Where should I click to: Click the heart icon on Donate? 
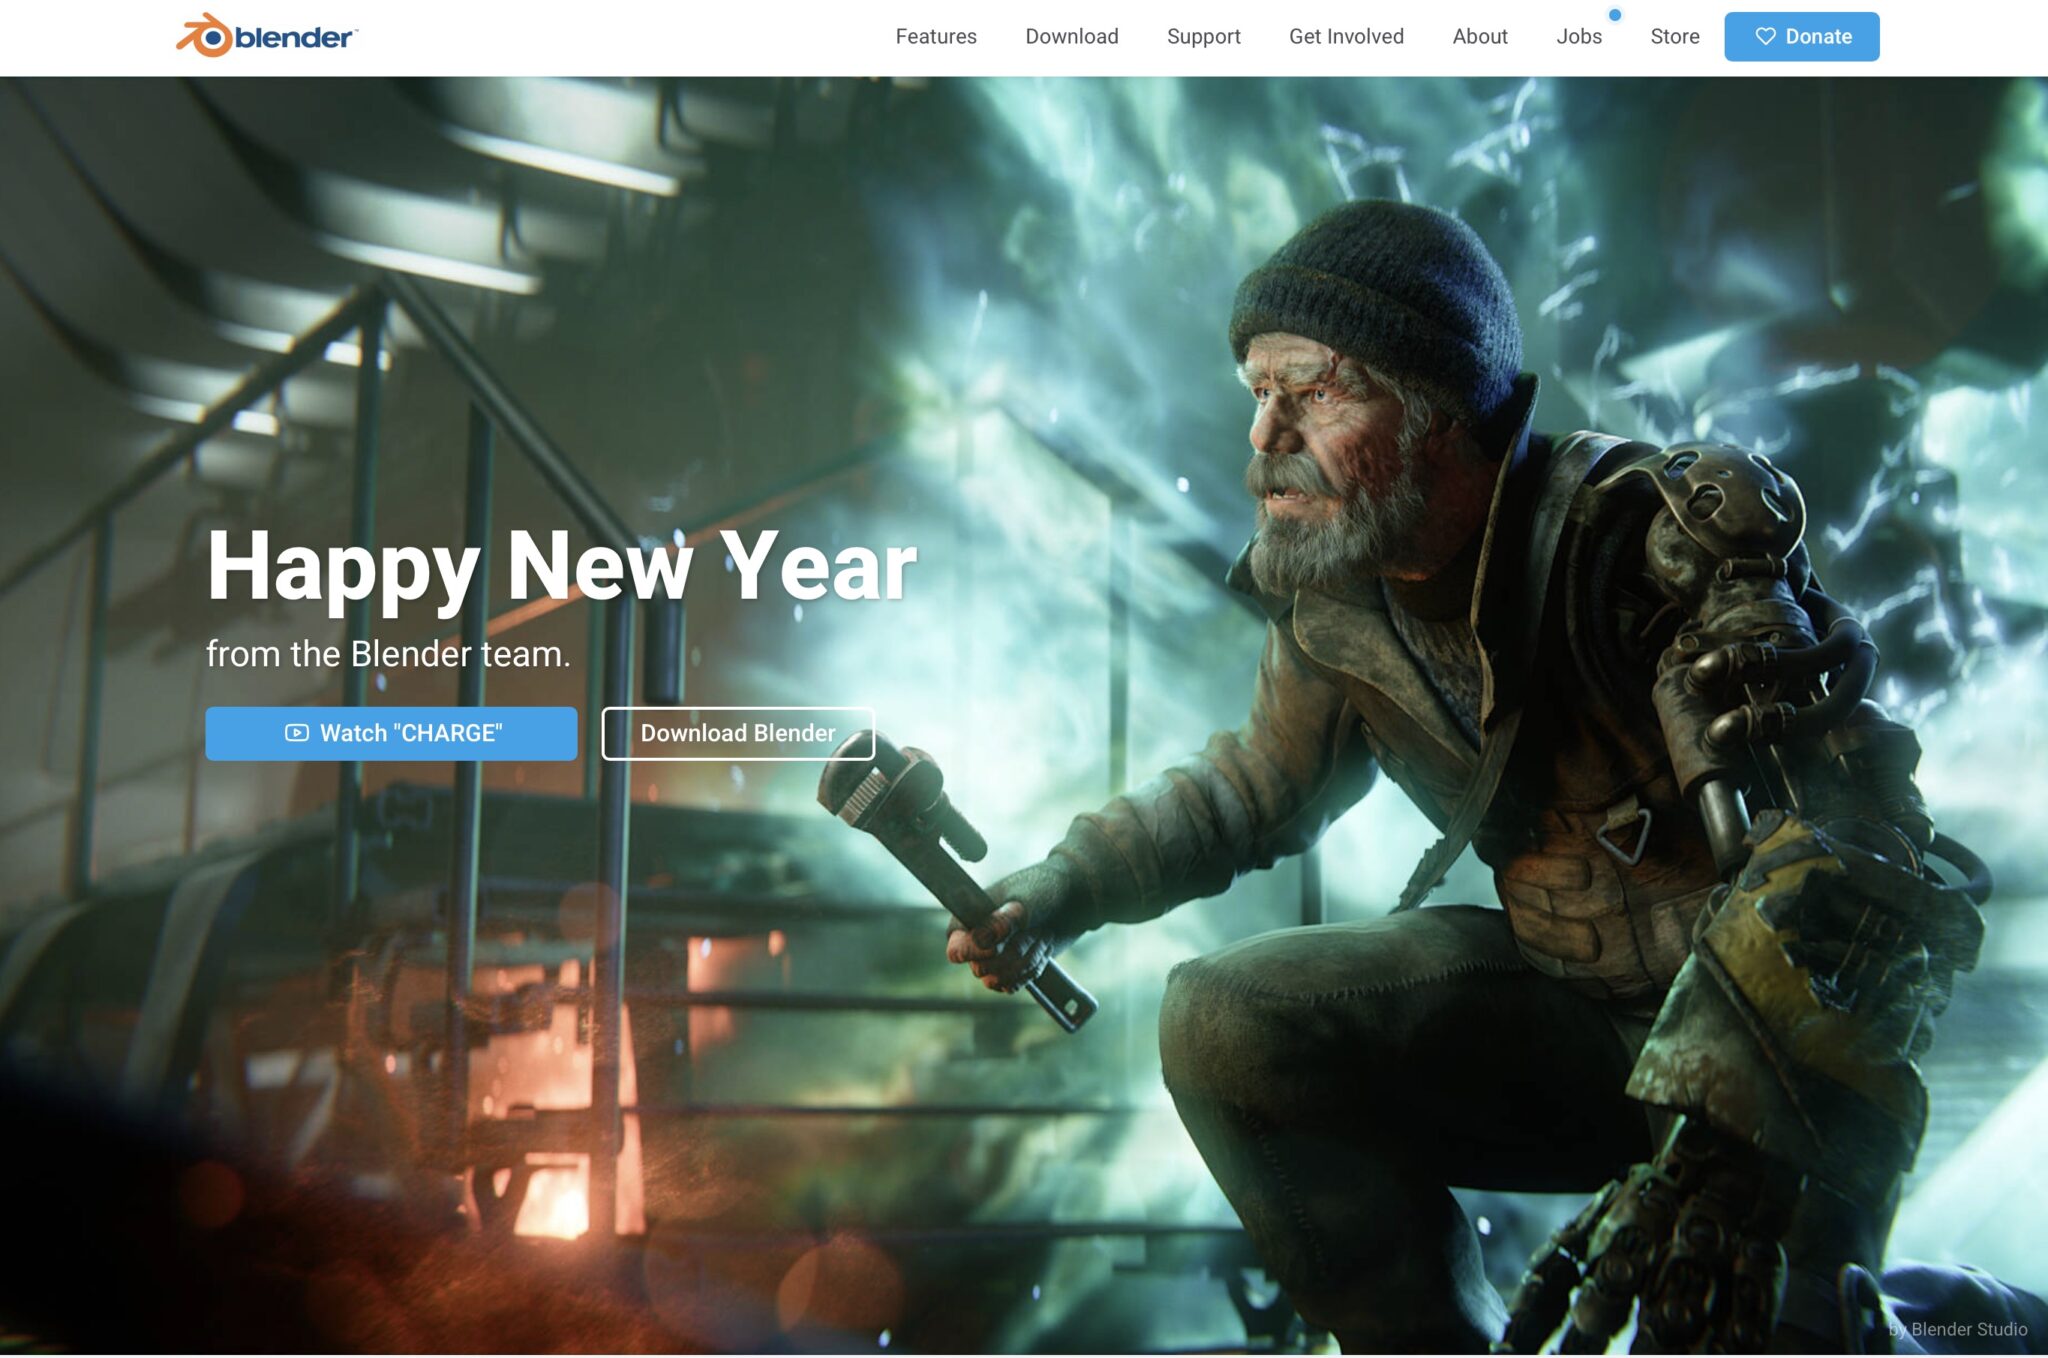(1766, 37)
